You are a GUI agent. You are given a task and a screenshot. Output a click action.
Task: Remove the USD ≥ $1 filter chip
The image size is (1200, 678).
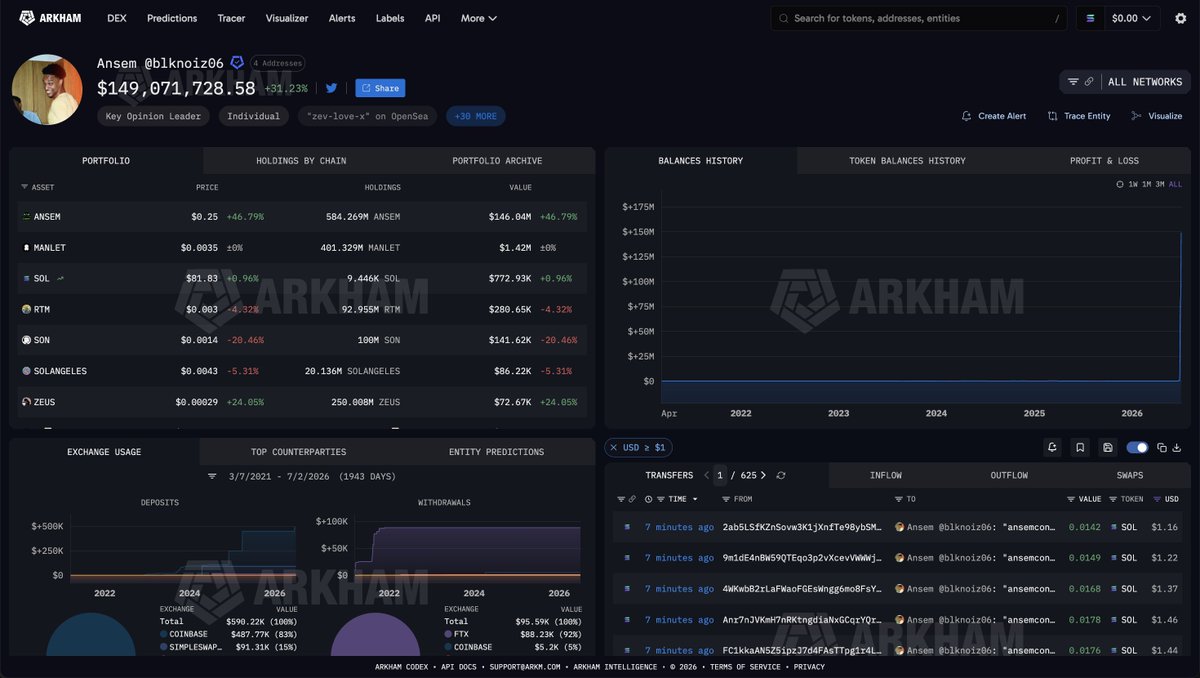[x=614, y=447]
